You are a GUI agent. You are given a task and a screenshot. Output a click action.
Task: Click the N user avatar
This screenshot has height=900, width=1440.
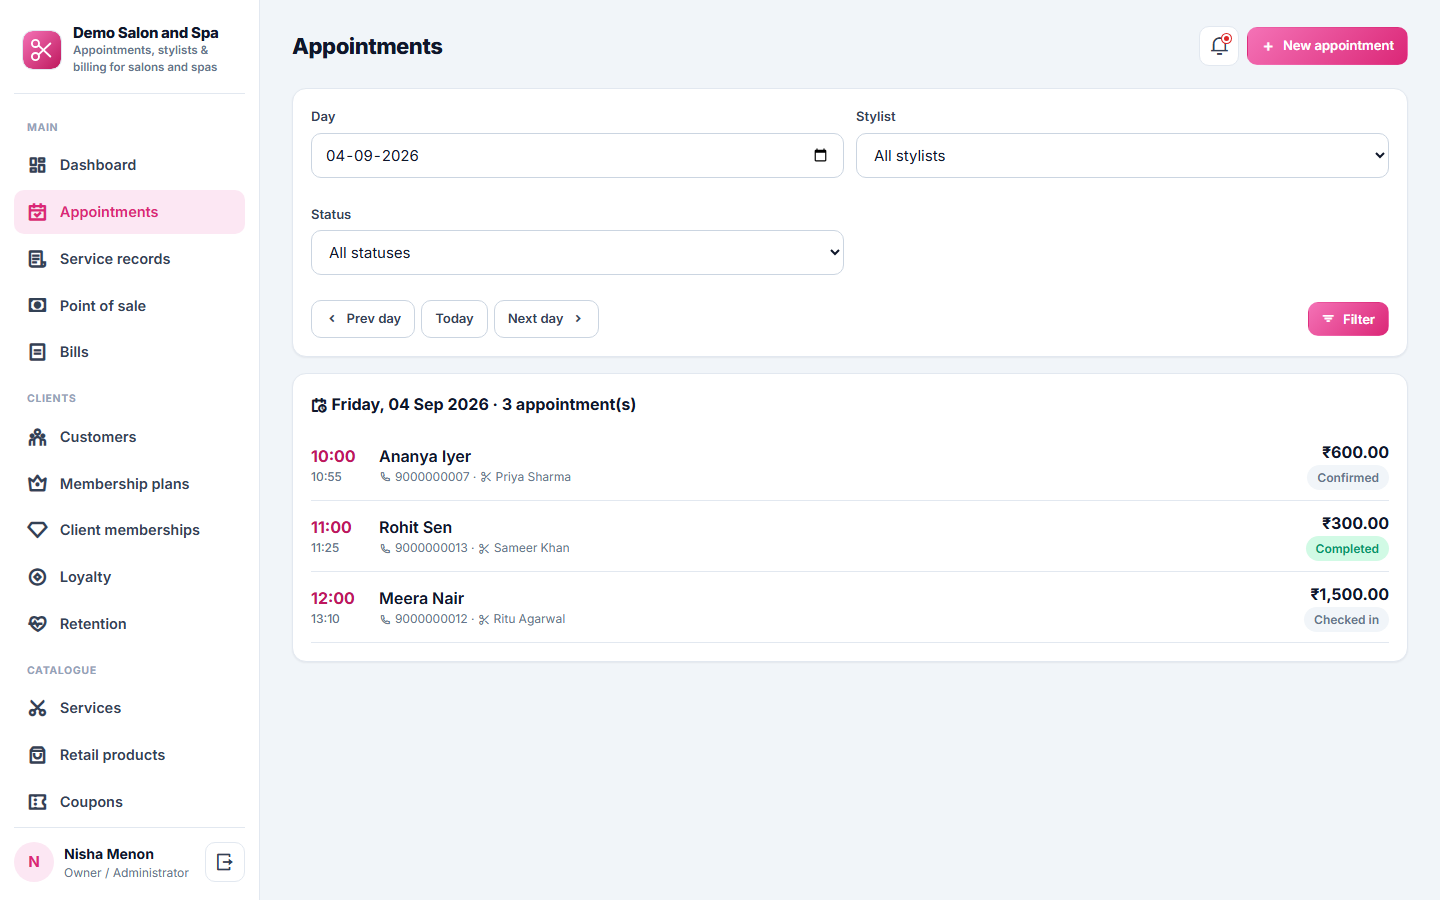(34, 862)
